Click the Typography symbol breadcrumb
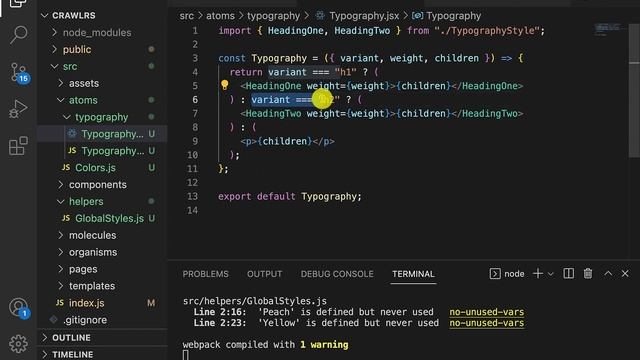Screen dimensions: 640x360 click(446, 16)
